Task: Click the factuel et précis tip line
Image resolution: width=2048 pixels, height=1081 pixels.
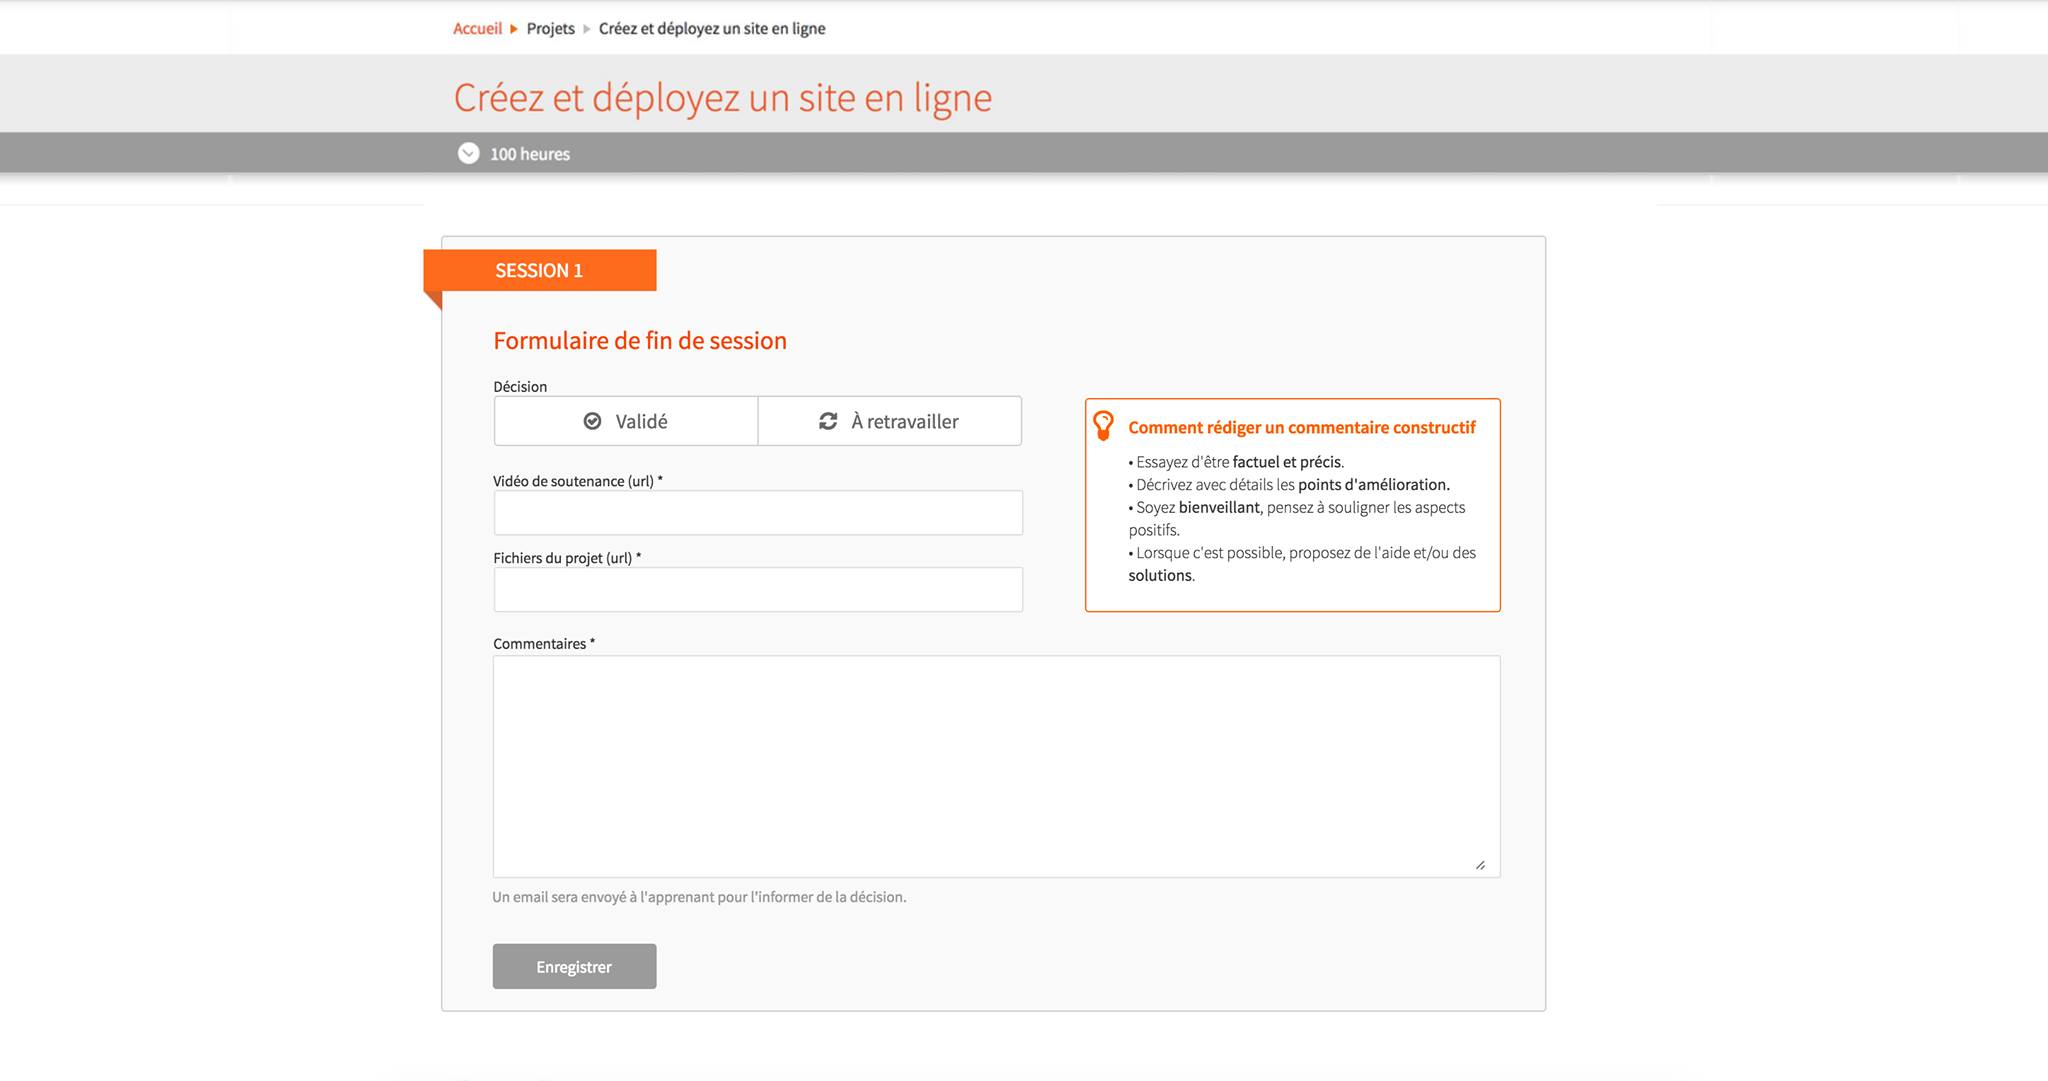Action: [x=1236, y=462]
